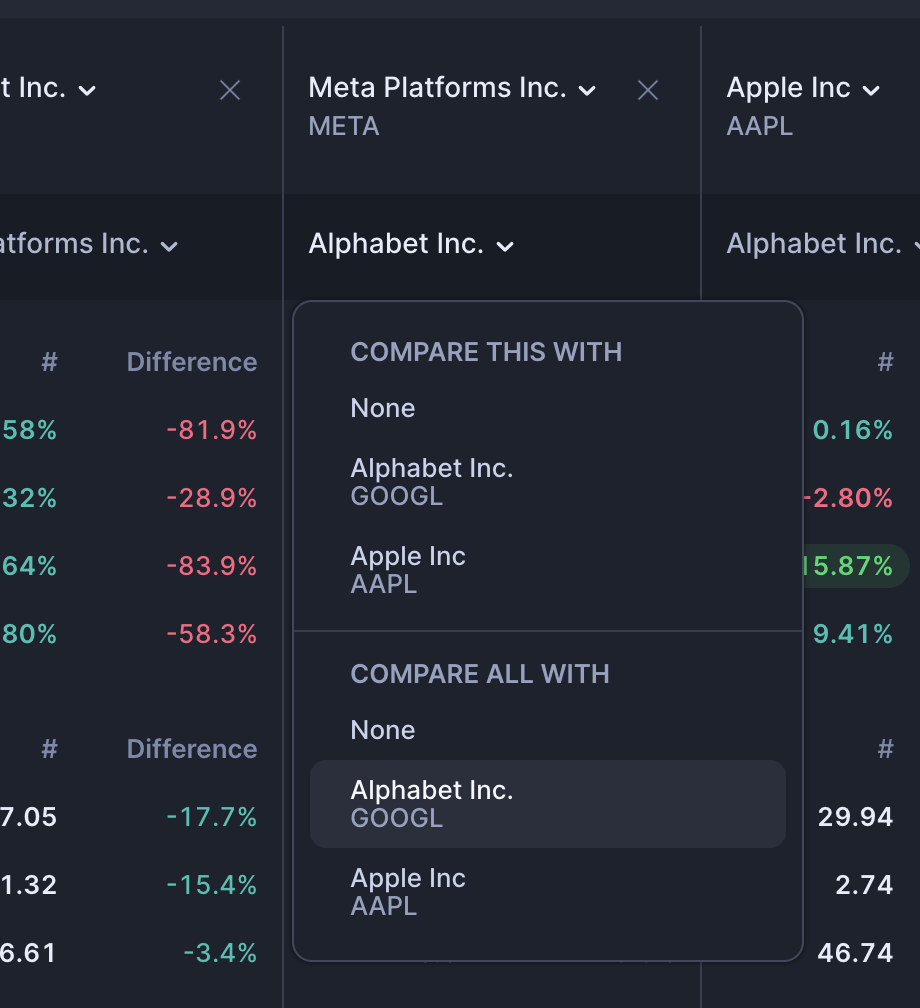Click the 0.16% value in Apple column

tap(852, 430)
